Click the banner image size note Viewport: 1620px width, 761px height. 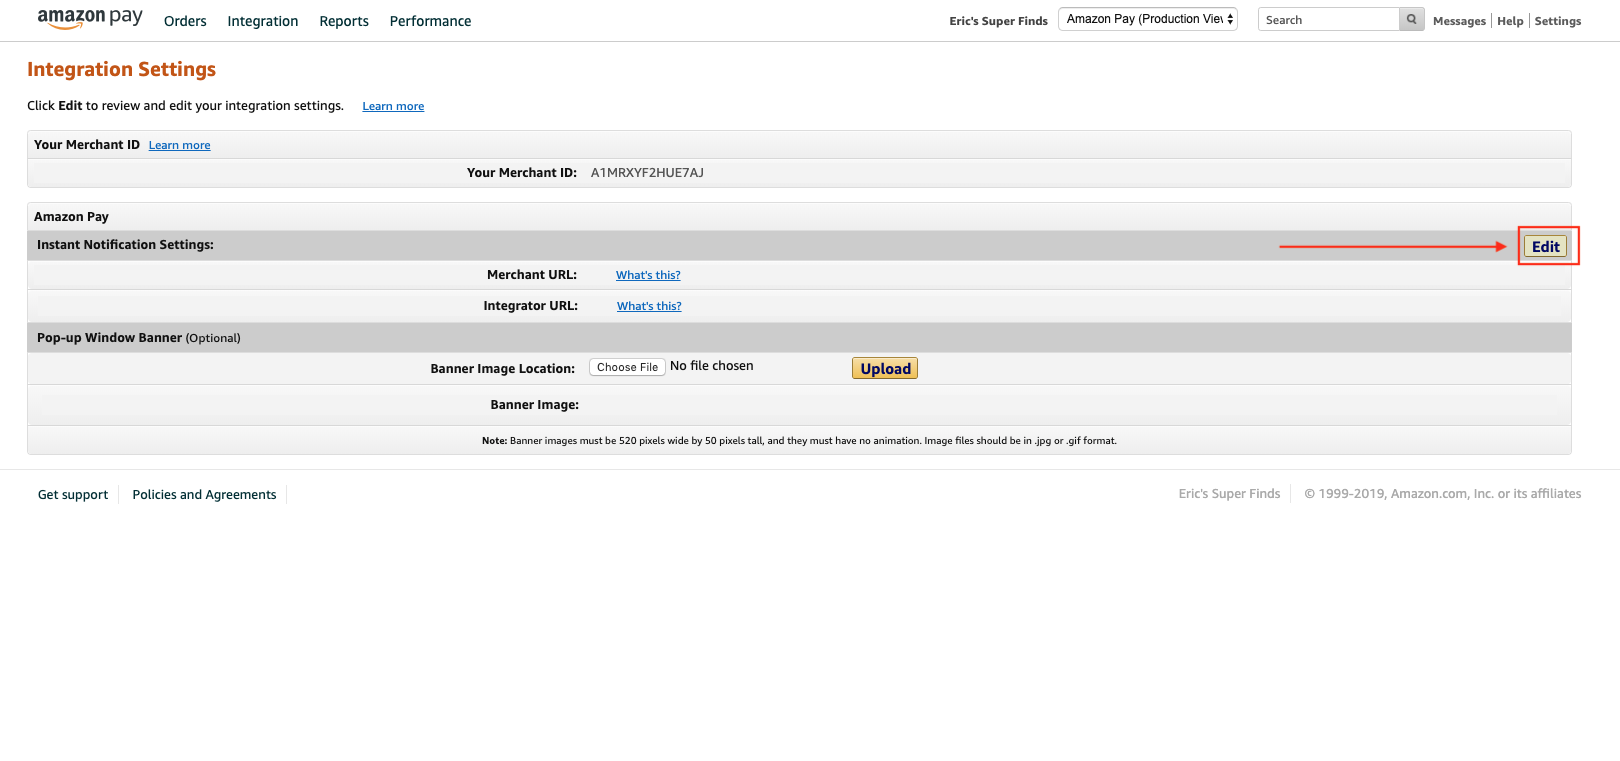[x=799, y=440]
